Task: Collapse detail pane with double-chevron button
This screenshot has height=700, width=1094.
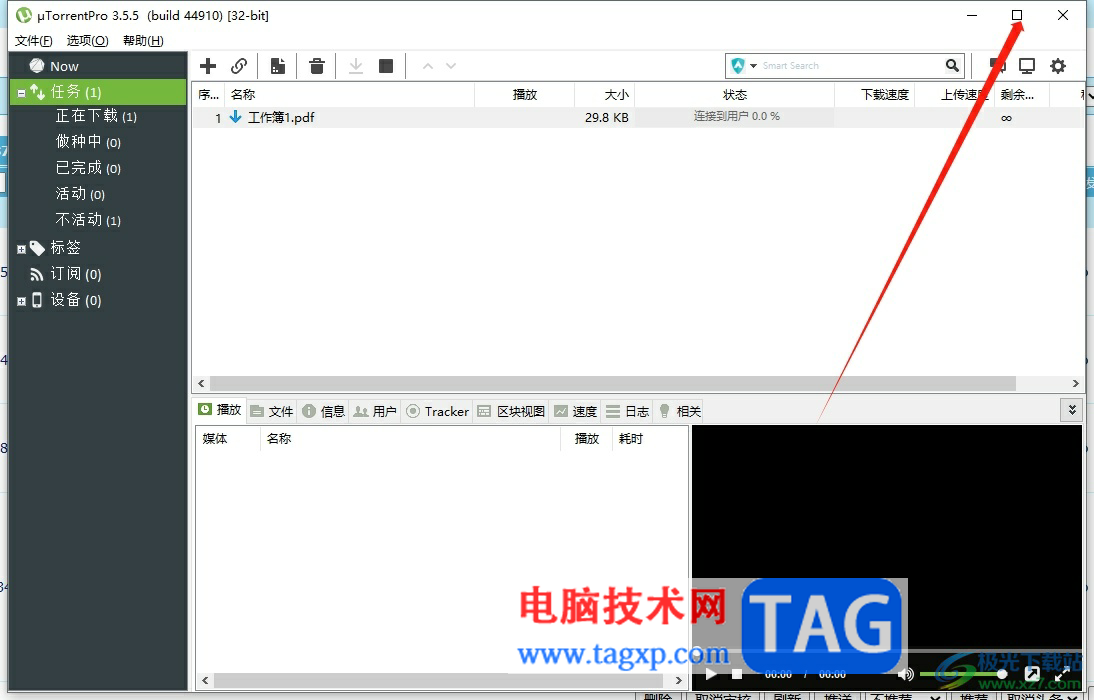Action: (x=1072, y=410)
